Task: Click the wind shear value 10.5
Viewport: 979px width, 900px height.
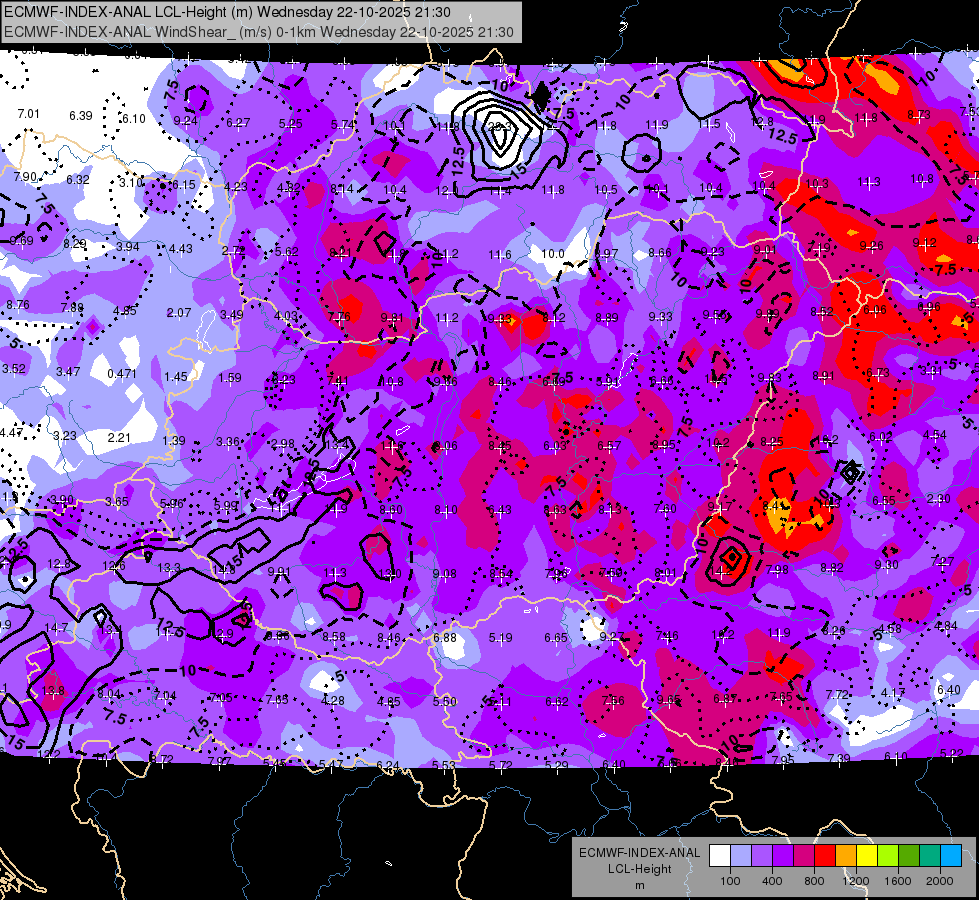Action: (606, 189)
